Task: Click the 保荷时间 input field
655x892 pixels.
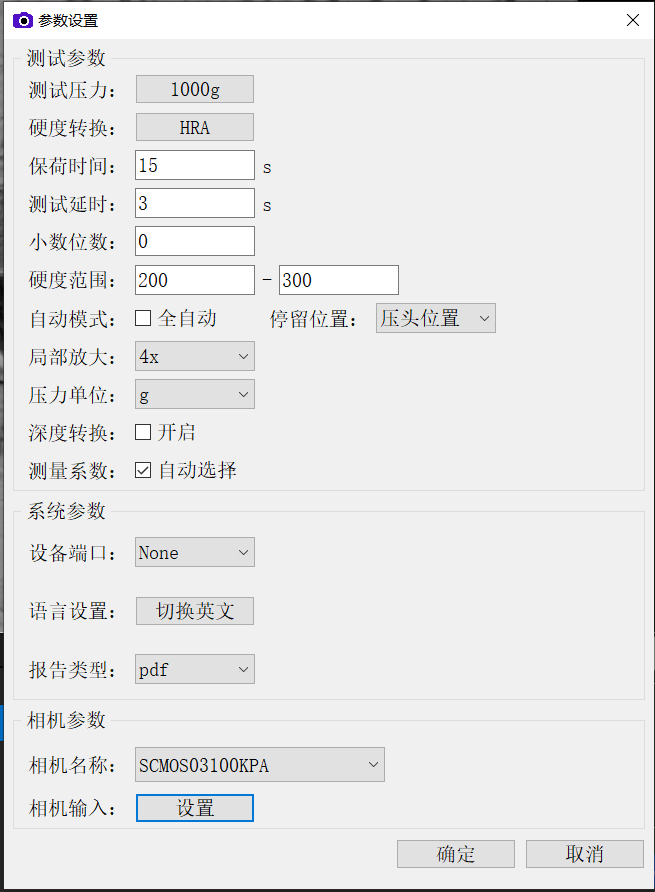Action: (x=195, y=166)
